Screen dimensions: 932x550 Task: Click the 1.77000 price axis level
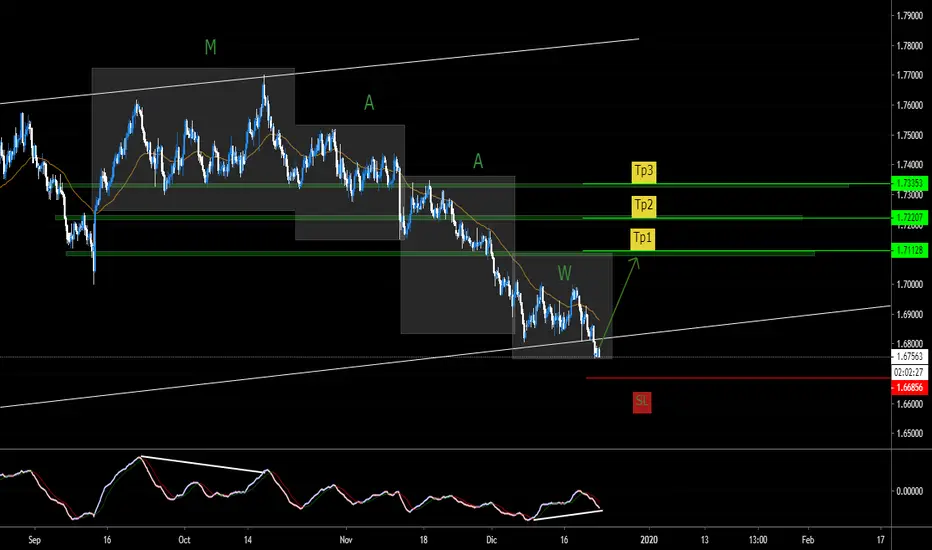pyautogui.click(x=909, y=76)
